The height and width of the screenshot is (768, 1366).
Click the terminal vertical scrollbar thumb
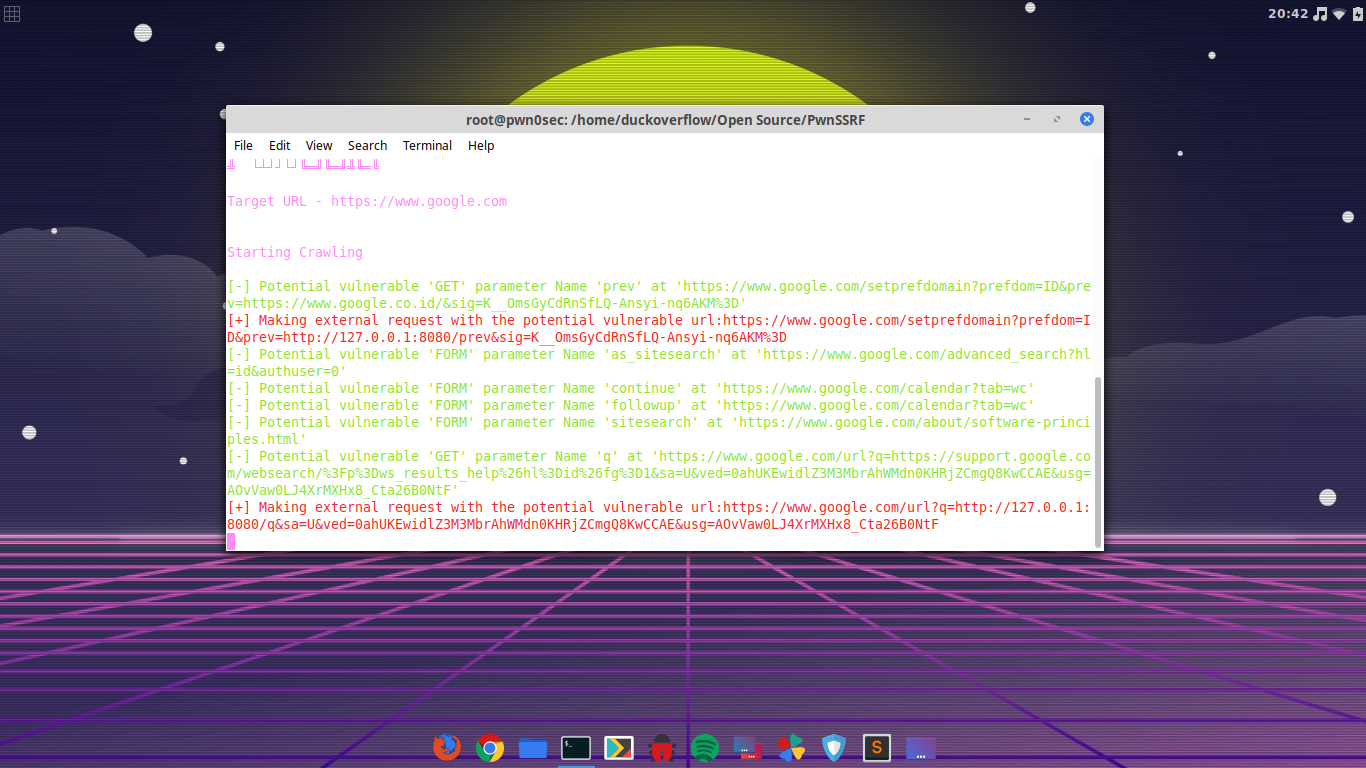point(1098,462)
